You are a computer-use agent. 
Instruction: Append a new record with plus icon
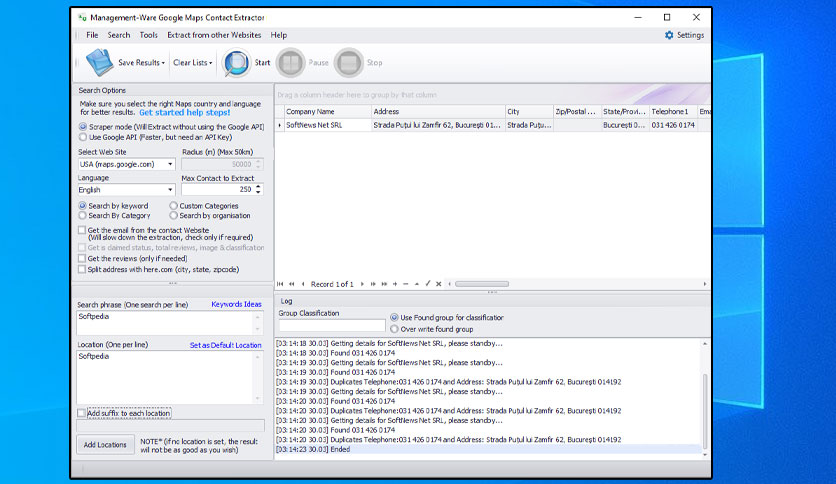[x=395, y=284]
